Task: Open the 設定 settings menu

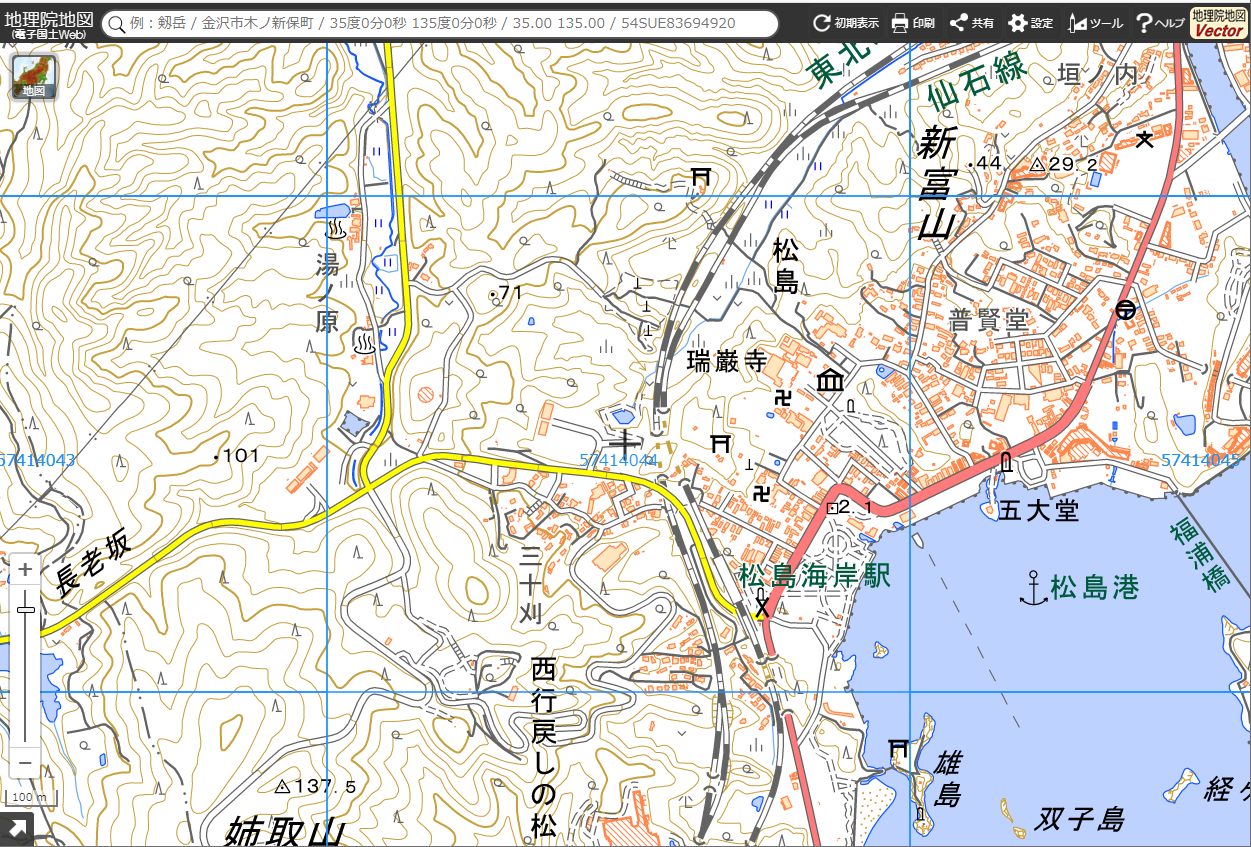Action: point(1031,23)
